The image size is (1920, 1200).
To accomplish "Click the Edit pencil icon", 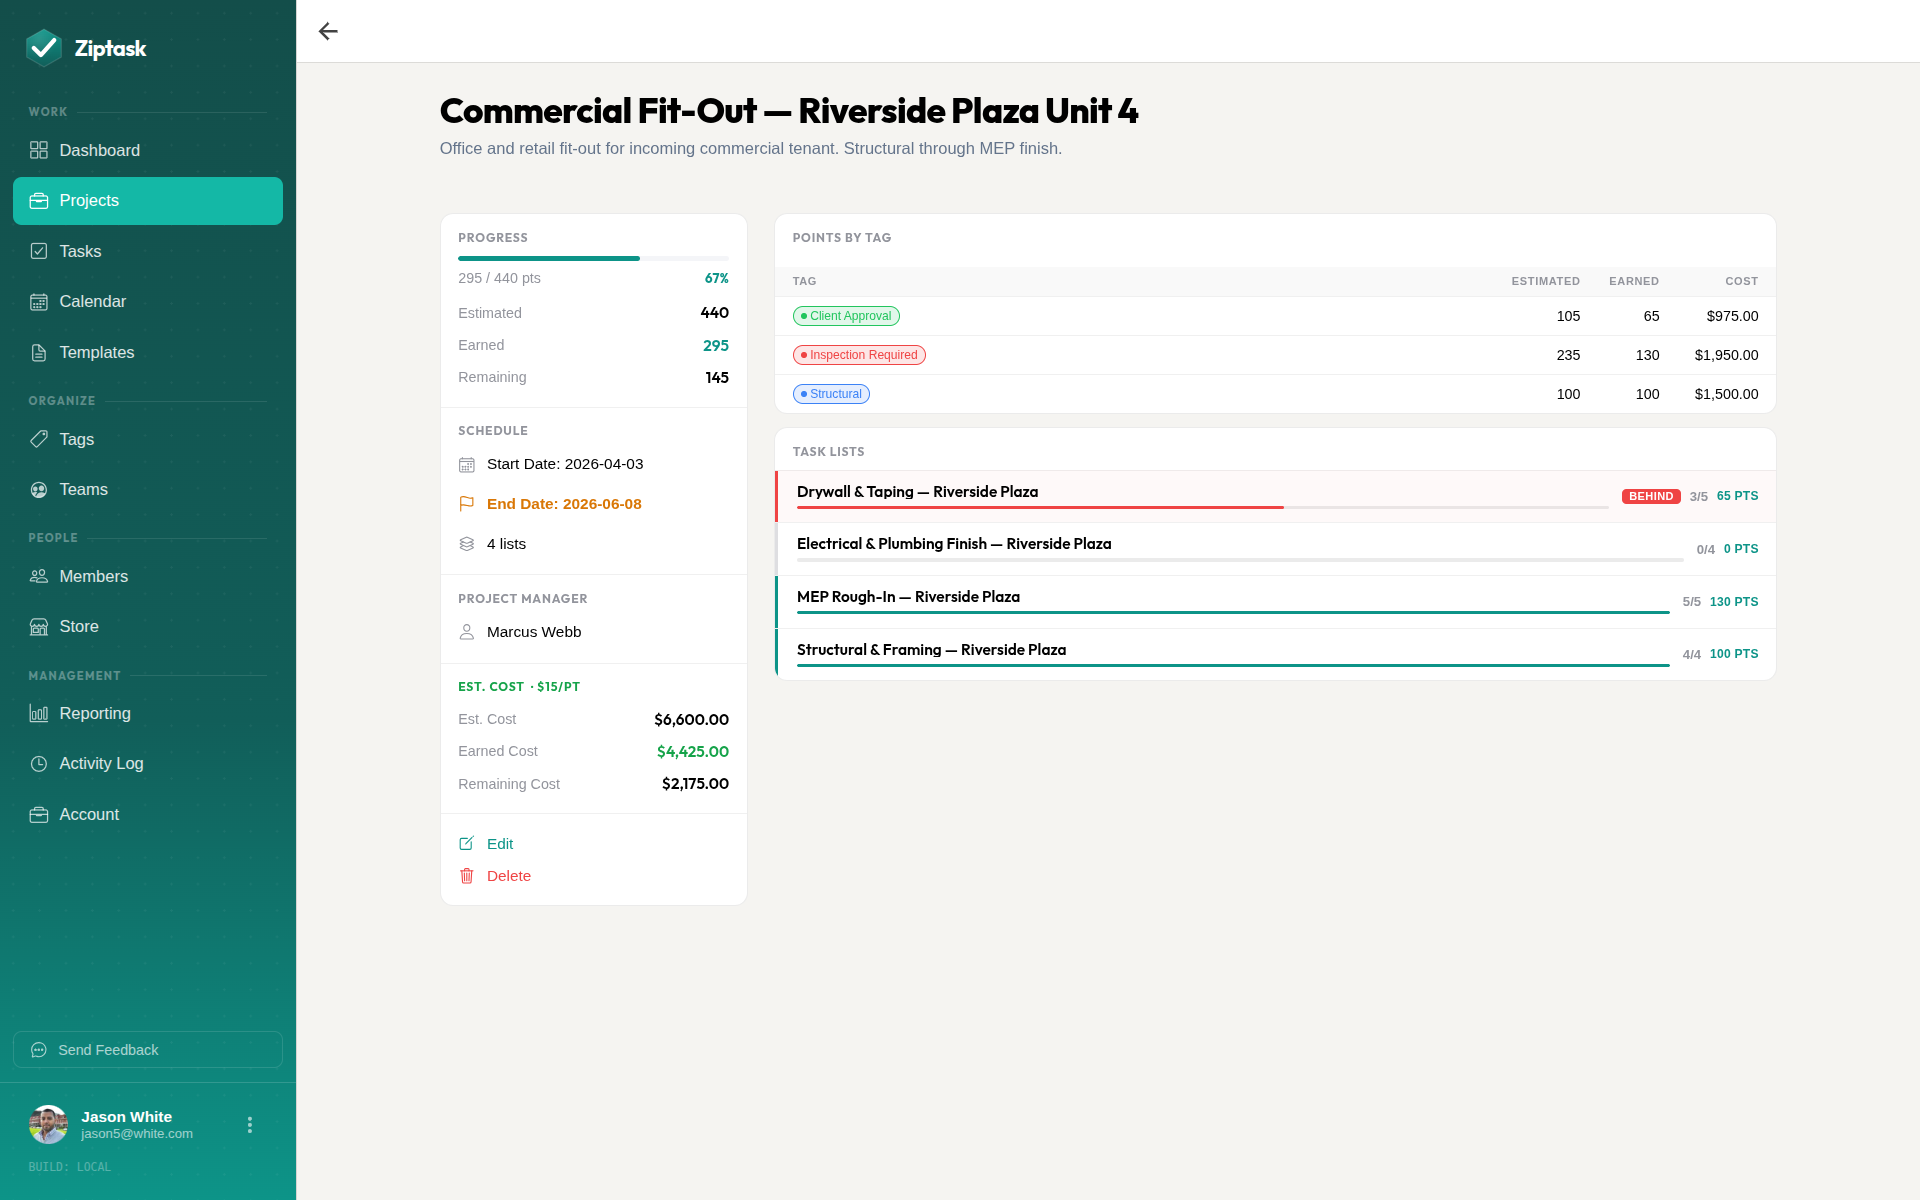I will pos(466,844).
